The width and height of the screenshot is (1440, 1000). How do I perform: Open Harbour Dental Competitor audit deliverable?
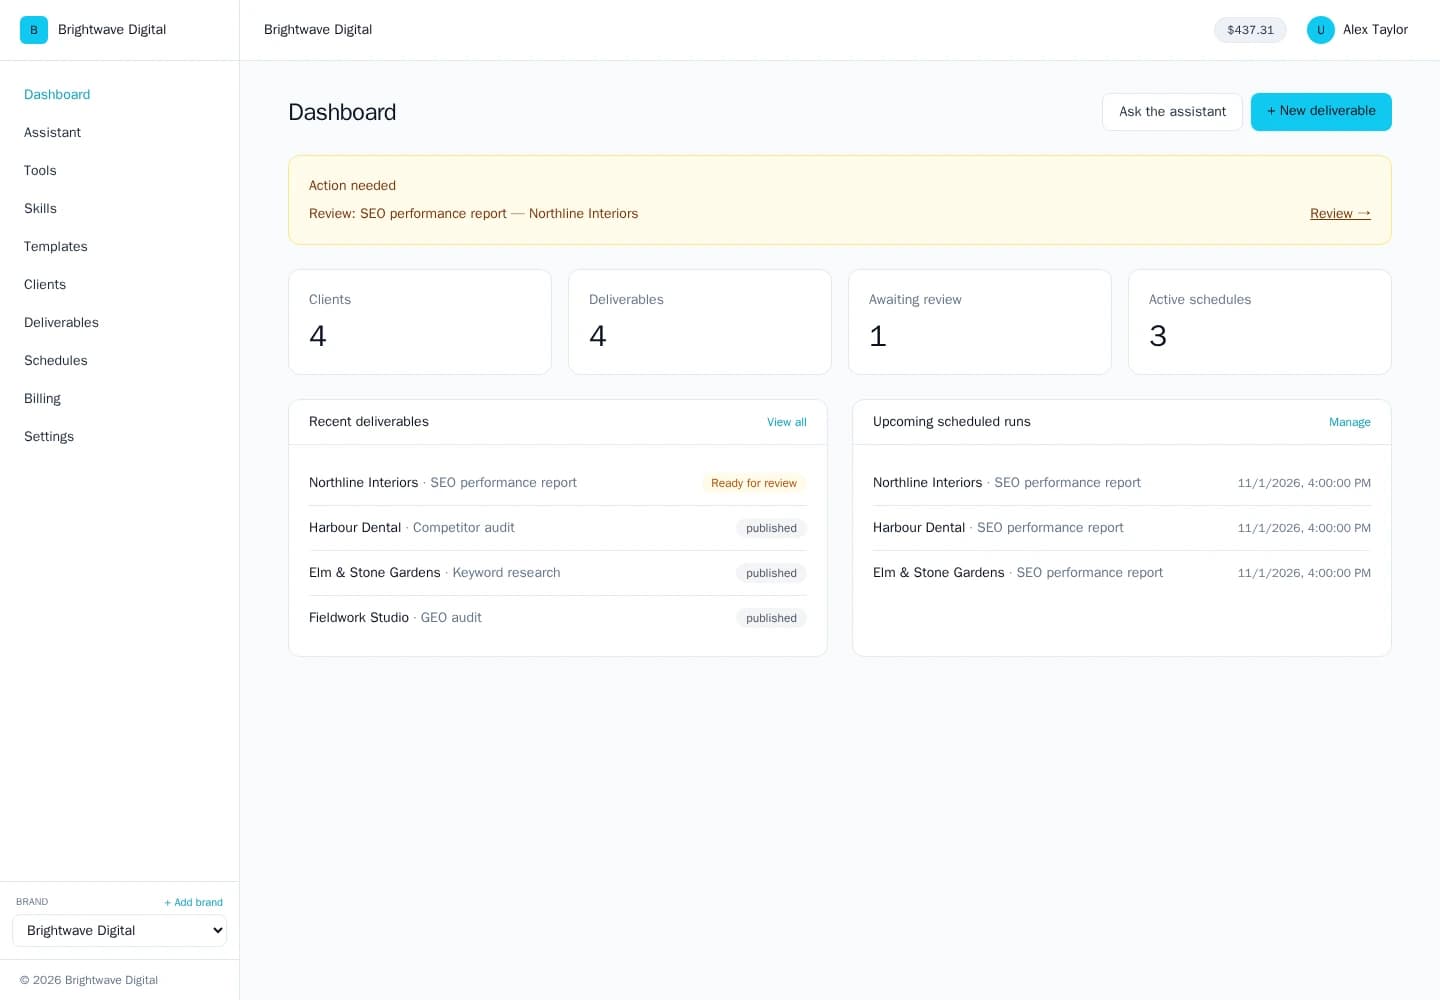click(x=558, y=528)
